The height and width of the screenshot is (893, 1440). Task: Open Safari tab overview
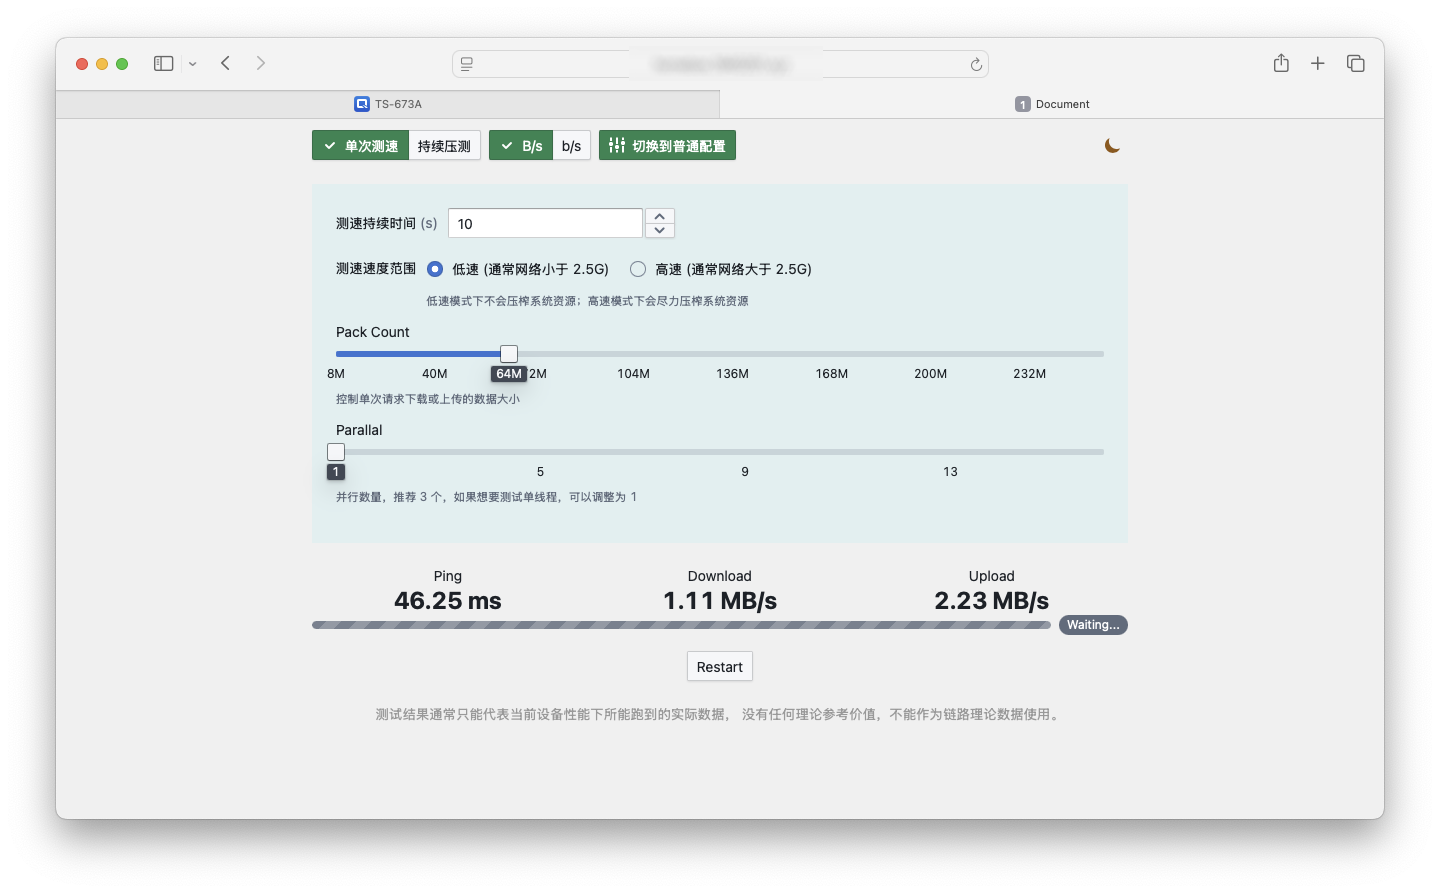click(1356, 62)
